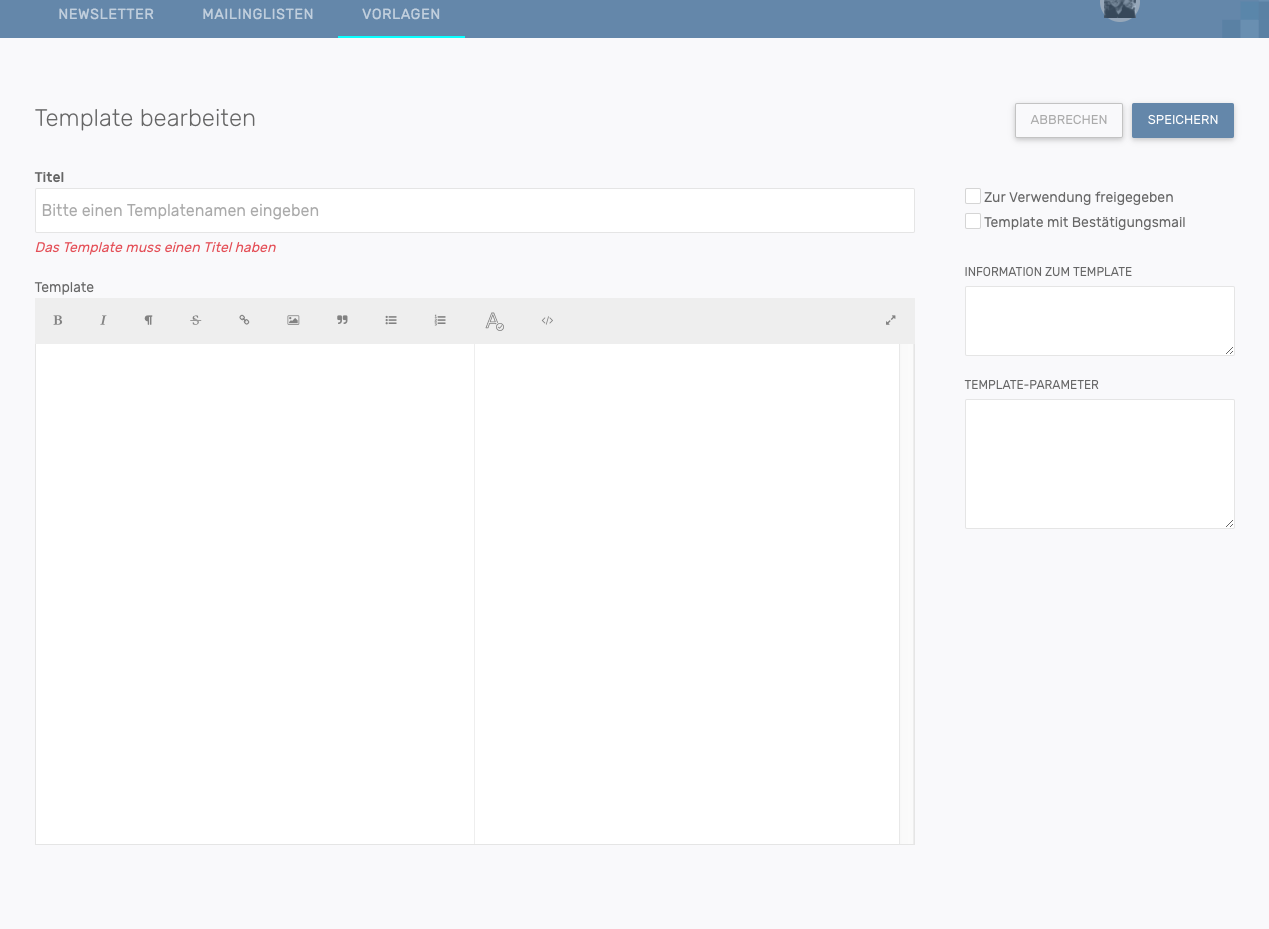Cancel editing with the Abbrechen button
Viewport: 1269px width, 929px height.
pos(1068,120)
